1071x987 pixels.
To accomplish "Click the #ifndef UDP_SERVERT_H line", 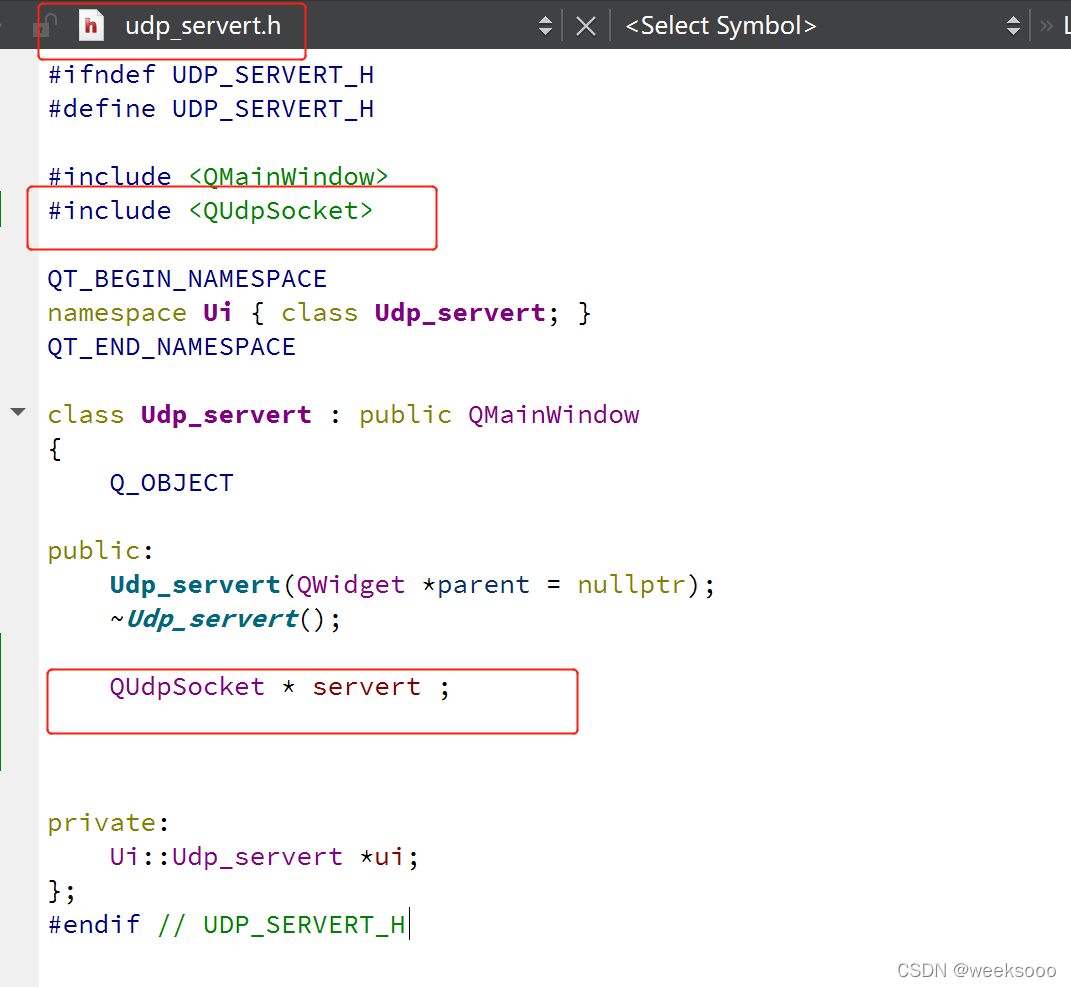I will tap(211, 74).
